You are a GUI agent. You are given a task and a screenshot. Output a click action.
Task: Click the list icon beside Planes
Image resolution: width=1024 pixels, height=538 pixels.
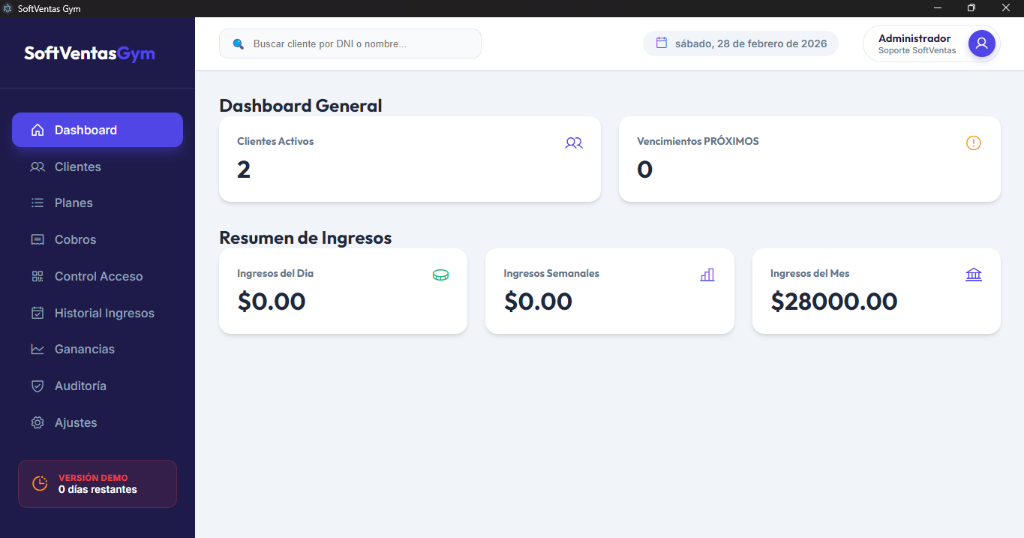click(x=38, y=203)
